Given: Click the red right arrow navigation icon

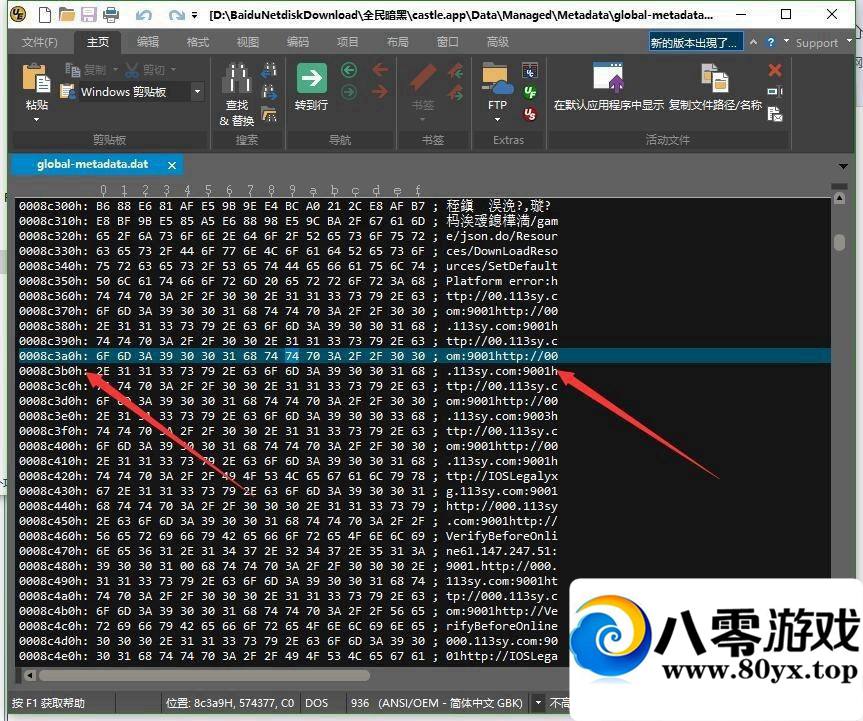Looking at the screenshot, I should click(380, 91).
